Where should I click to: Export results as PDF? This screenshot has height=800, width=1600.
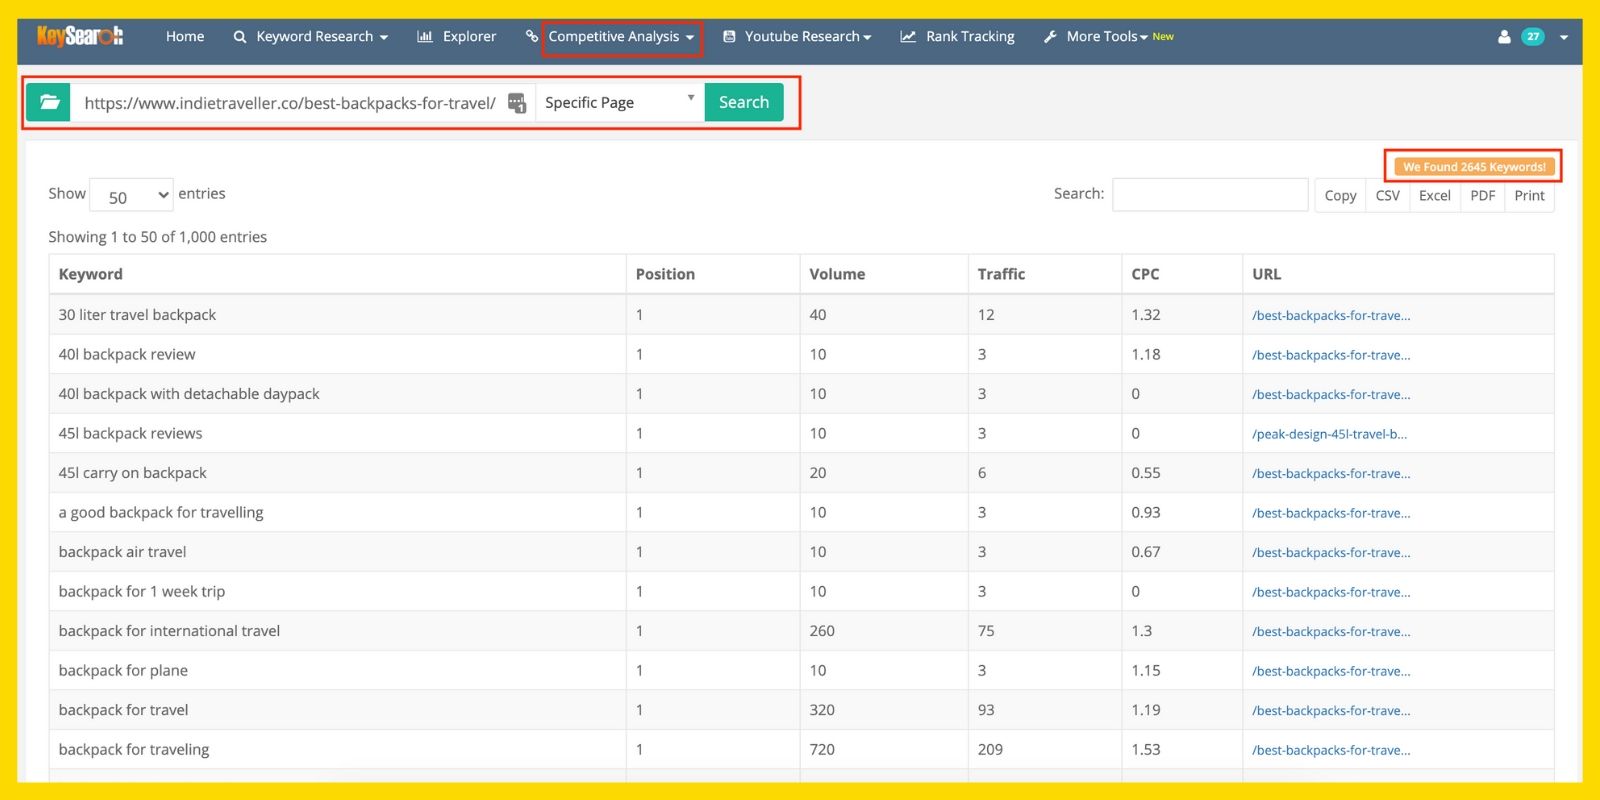[x=1483, y=196]
